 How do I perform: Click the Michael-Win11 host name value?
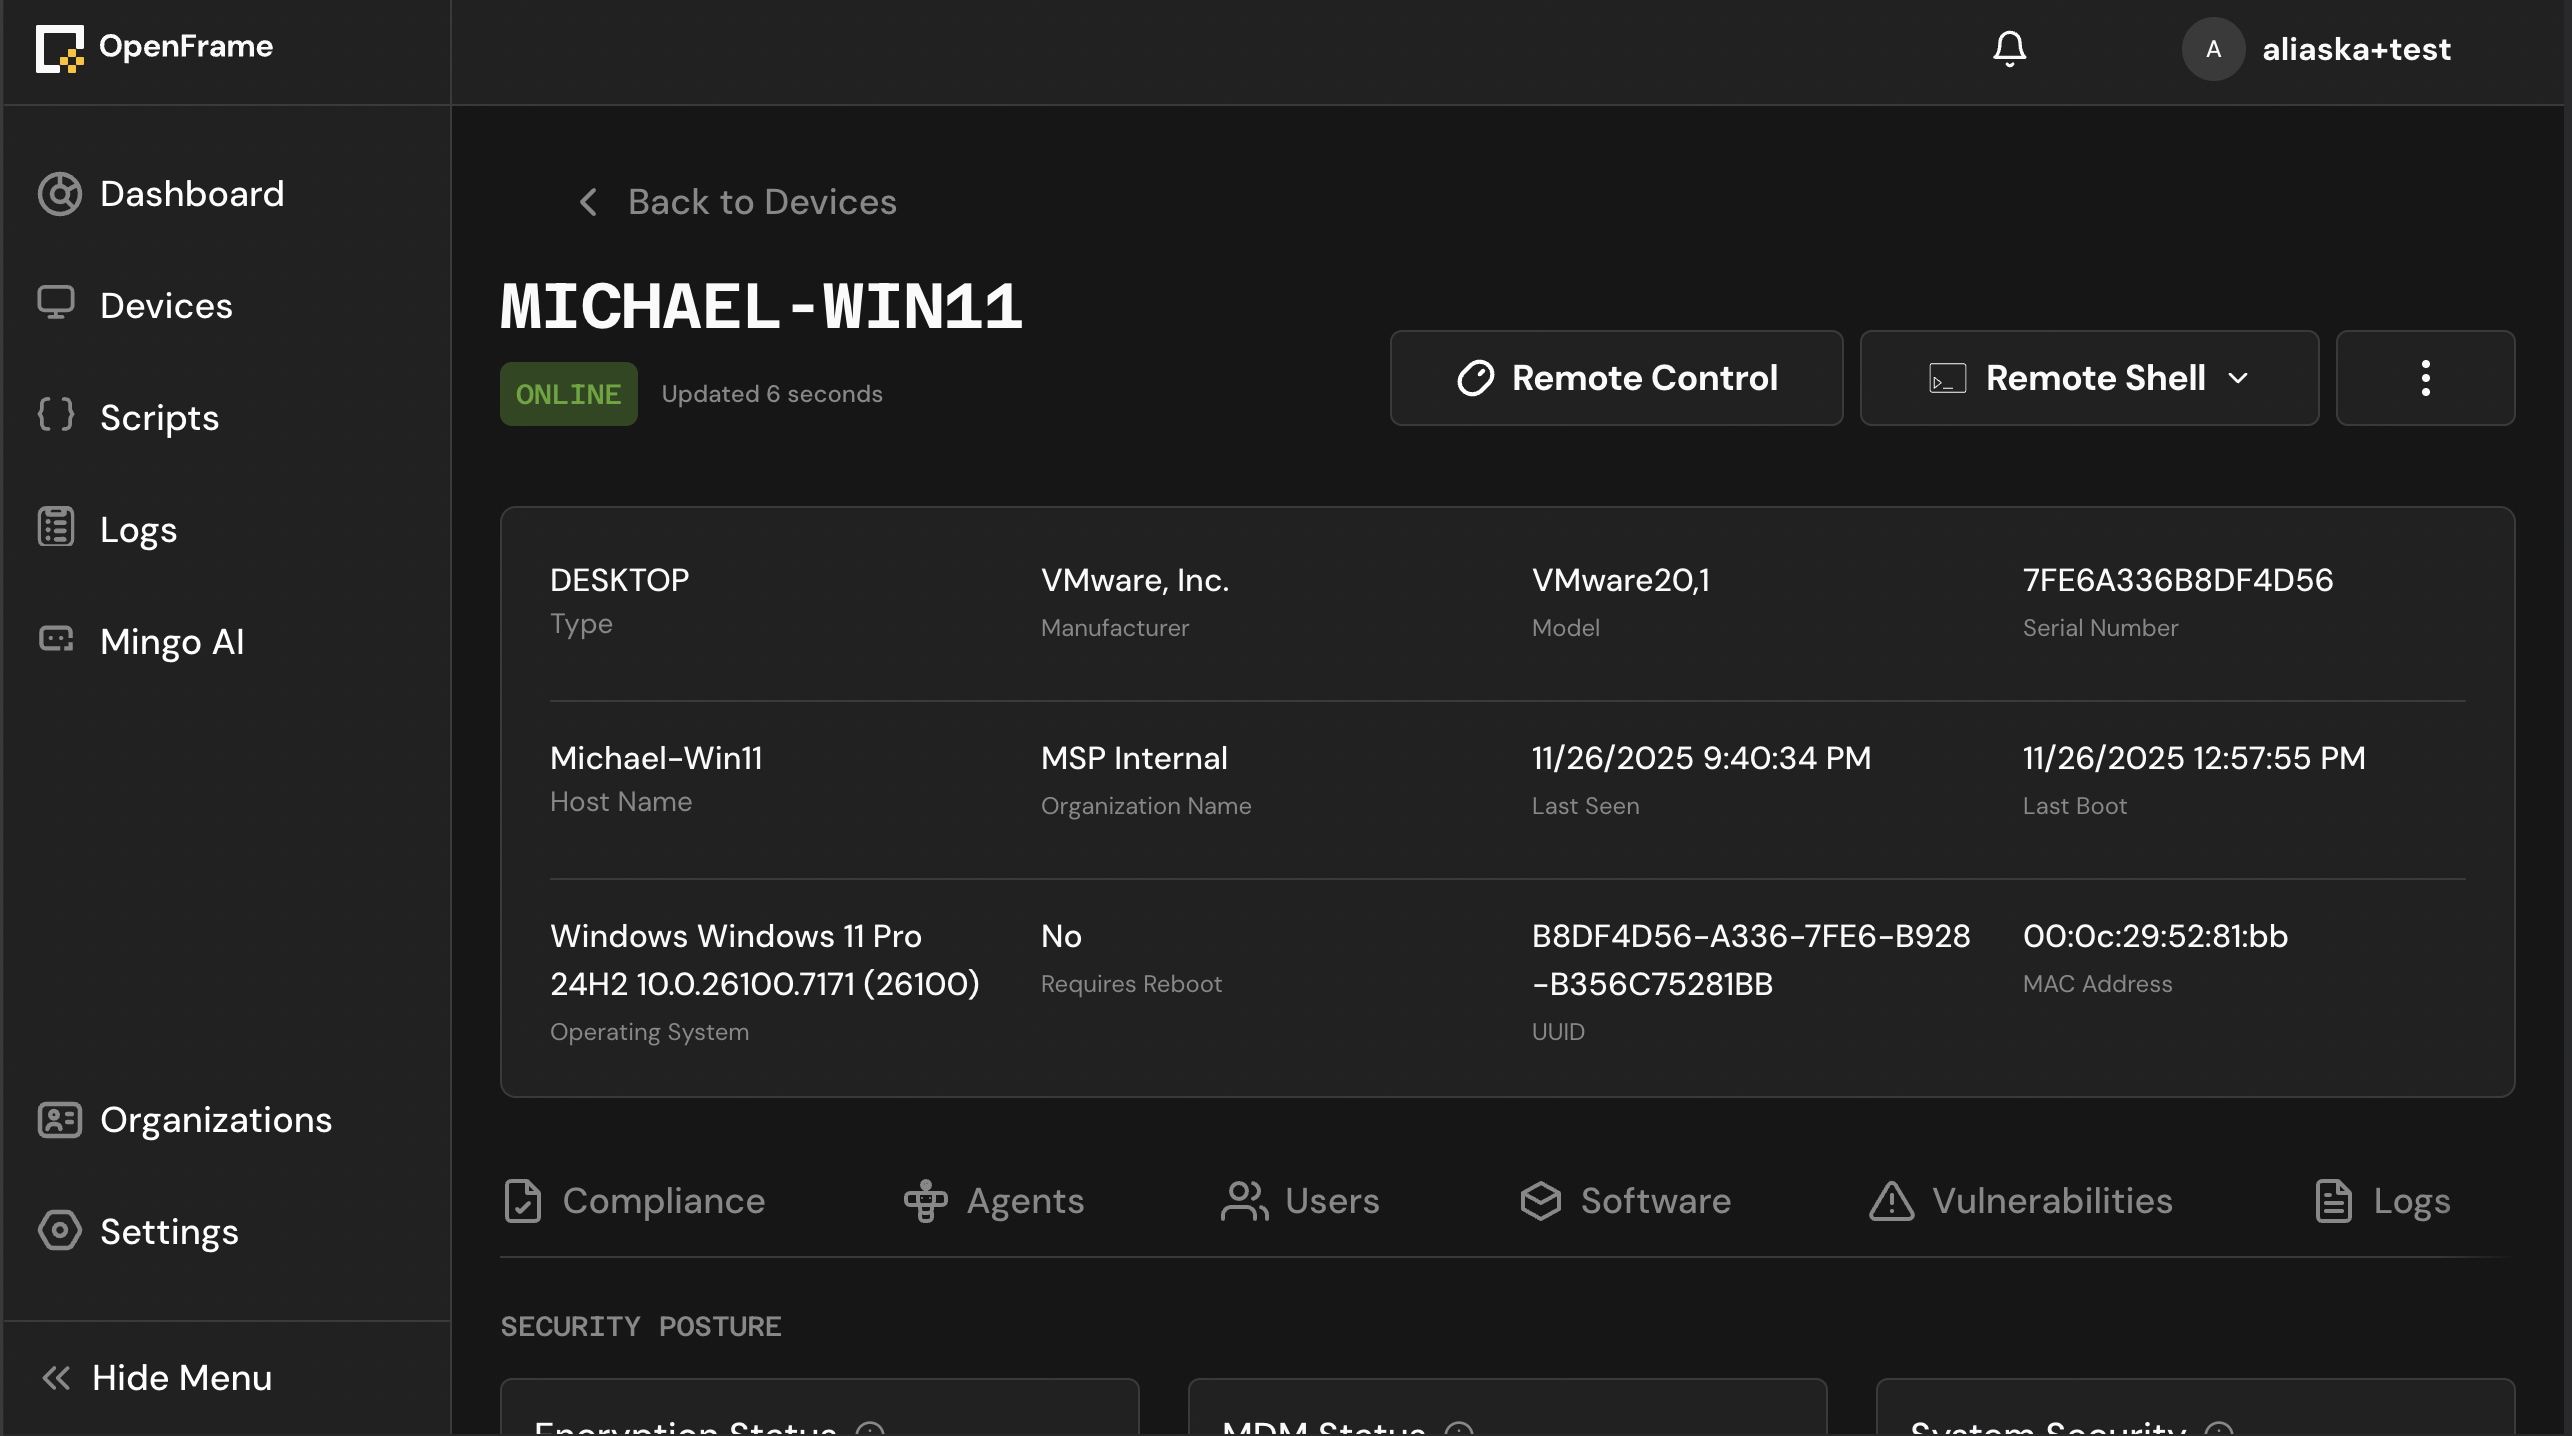656,758
